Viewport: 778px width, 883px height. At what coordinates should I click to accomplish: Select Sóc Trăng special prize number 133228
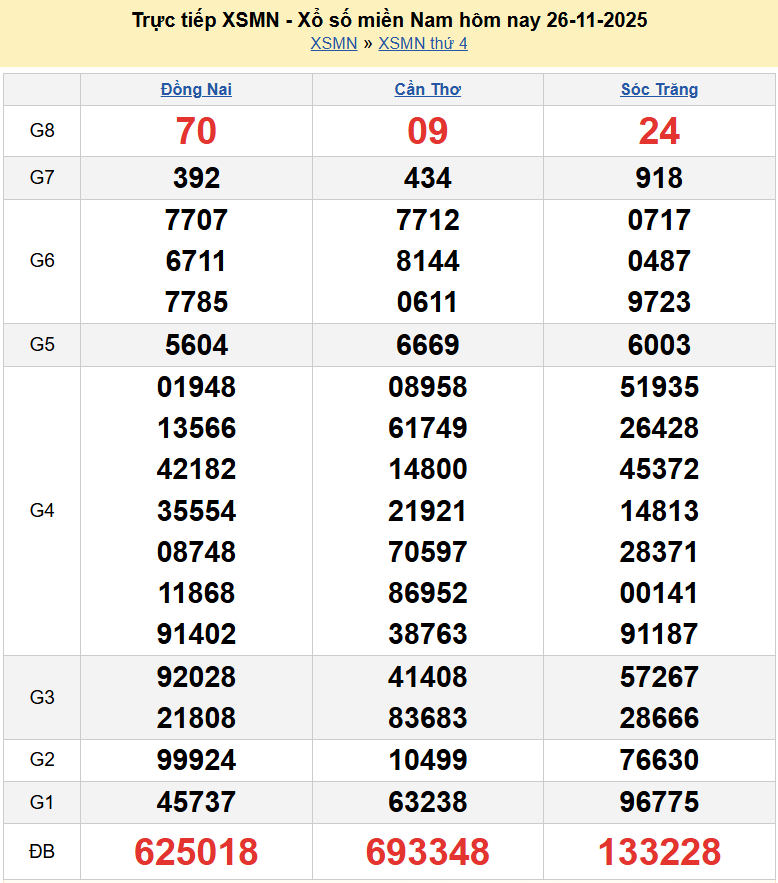pos(659,852)
